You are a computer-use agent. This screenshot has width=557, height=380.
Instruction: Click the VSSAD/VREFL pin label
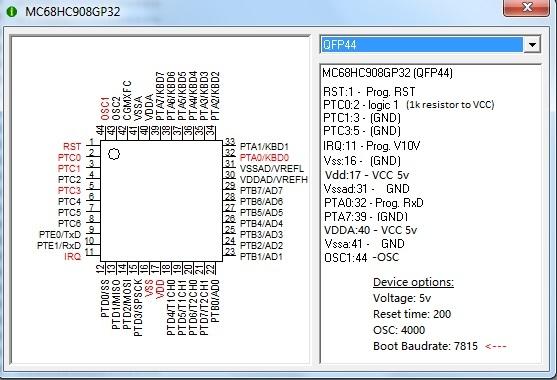point(272,169)
